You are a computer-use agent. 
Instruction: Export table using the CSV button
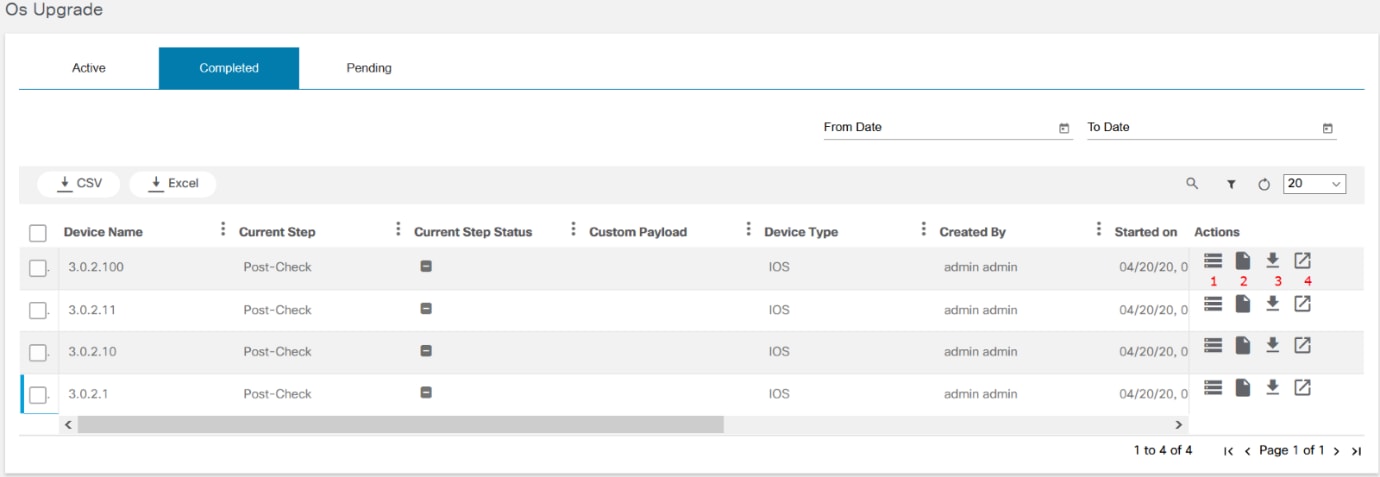click(79, 184)
